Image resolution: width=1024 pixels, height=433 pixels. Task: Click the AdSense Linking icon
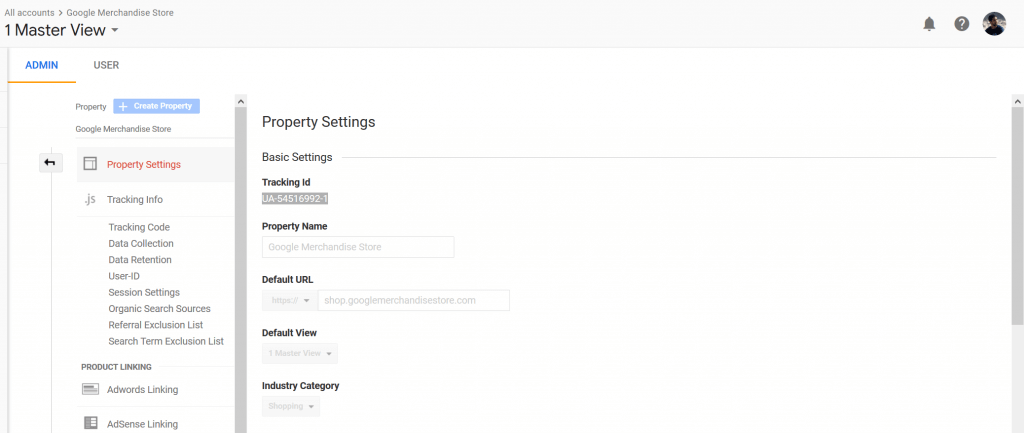pyautogui.click(x=90, y=423)
